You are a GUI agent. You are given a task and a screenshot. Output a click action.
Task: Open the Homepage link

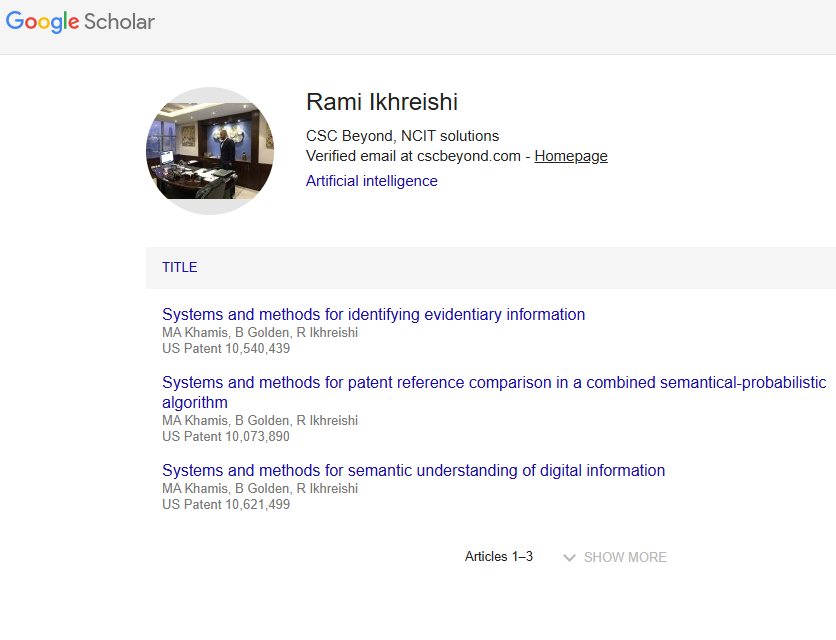[571, 156]
